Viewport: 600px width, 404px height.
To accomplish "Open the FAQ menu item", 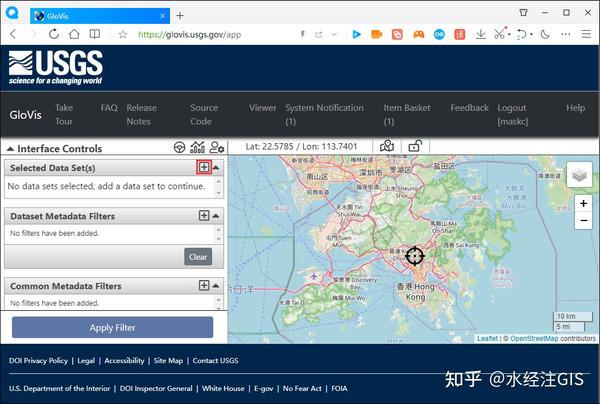I will tap(109, 108).
